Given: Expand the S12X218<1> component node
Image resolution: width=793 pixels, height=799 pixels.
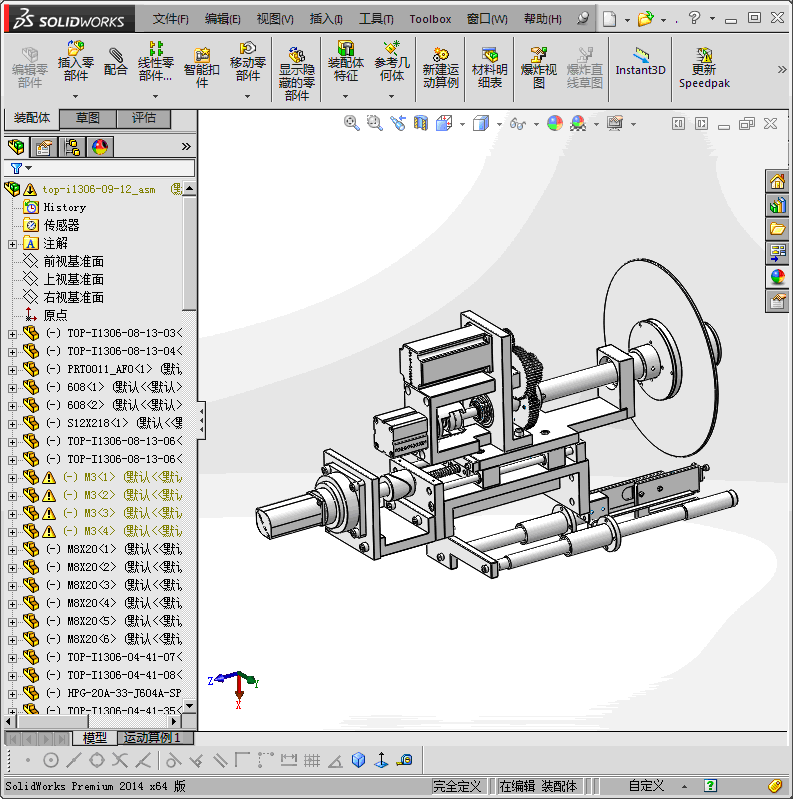Looking at the screenshot, I should pyautogui.click(x=12, y=424).
